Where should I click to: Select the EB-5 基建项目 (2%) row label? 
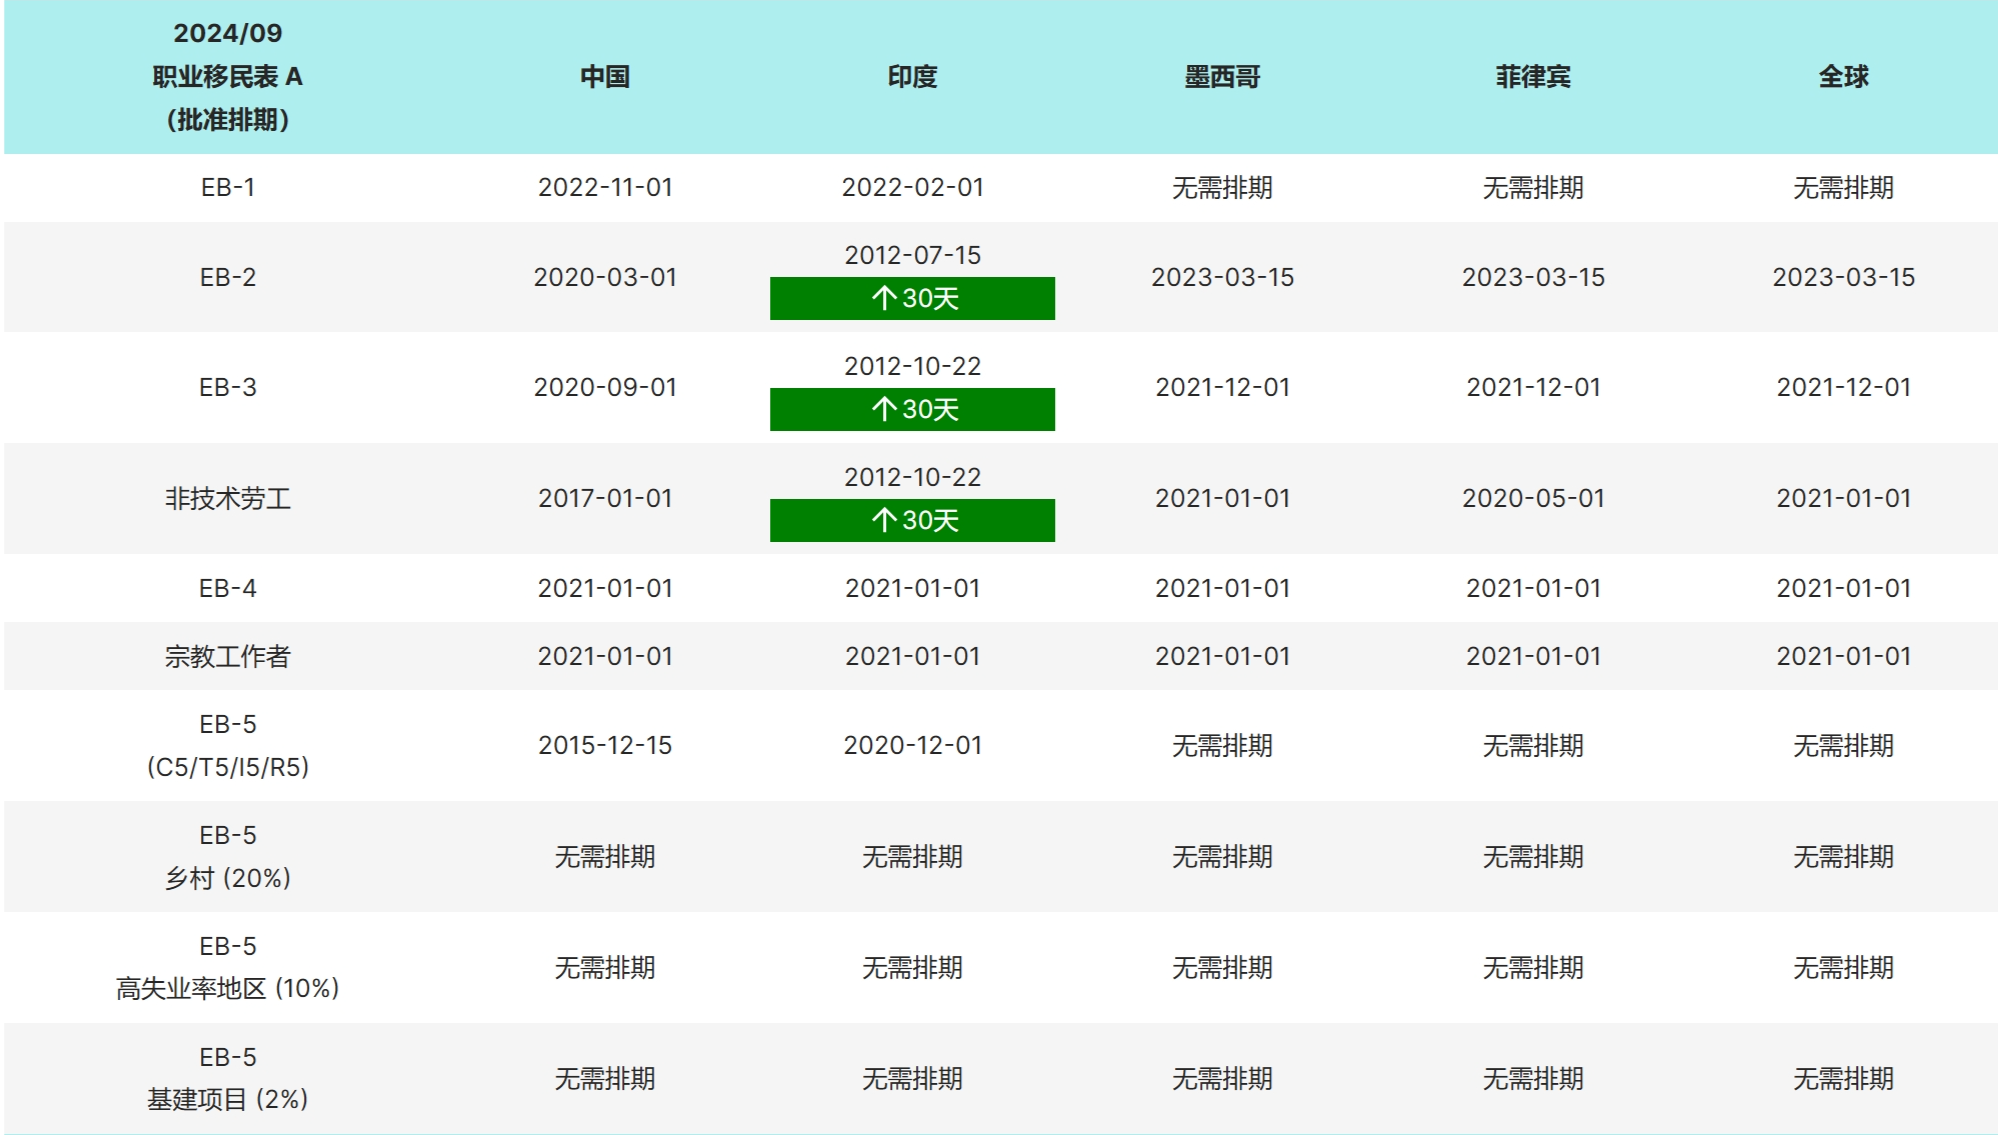pos(228,1078)
